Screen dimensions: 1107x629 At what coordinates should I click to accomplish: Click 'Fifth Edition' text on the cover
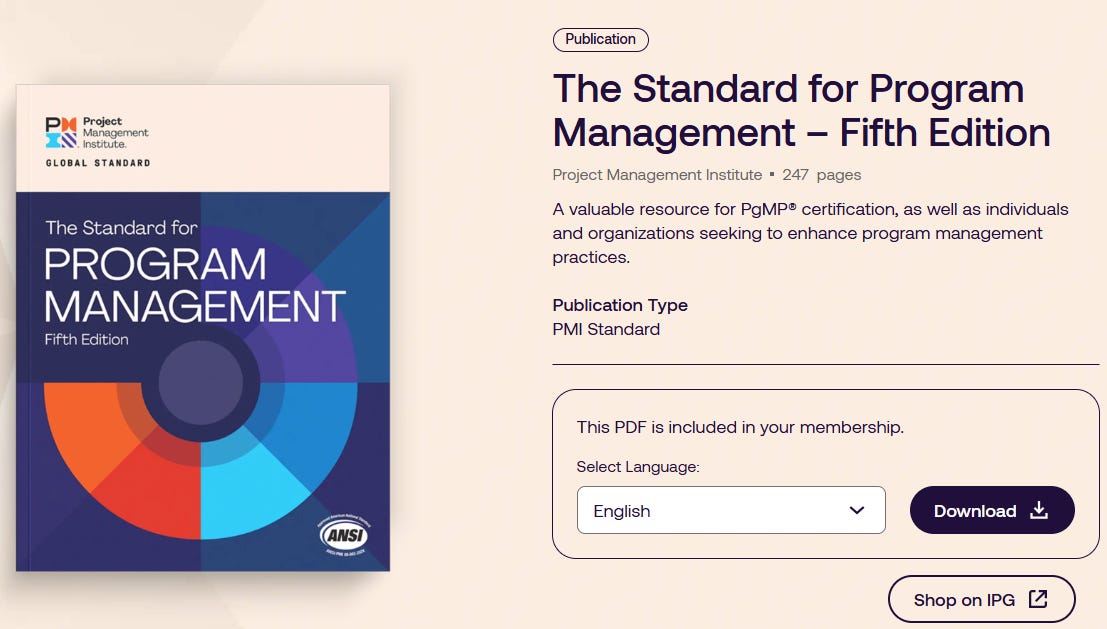pos(87,340)
